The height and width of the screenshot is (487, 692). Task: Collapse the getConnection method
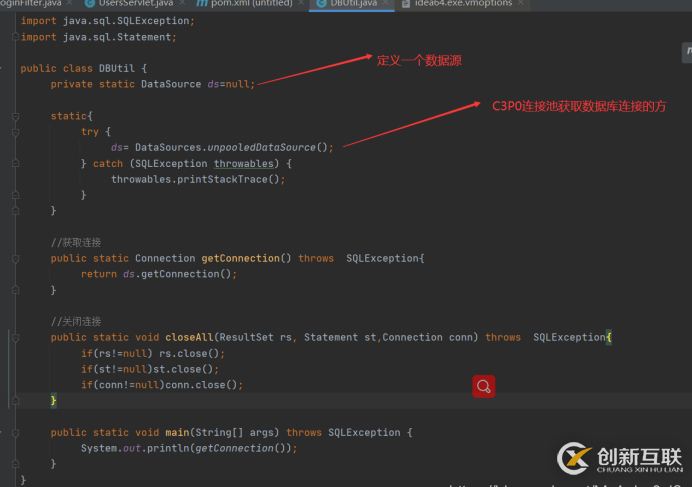[15, 258]
